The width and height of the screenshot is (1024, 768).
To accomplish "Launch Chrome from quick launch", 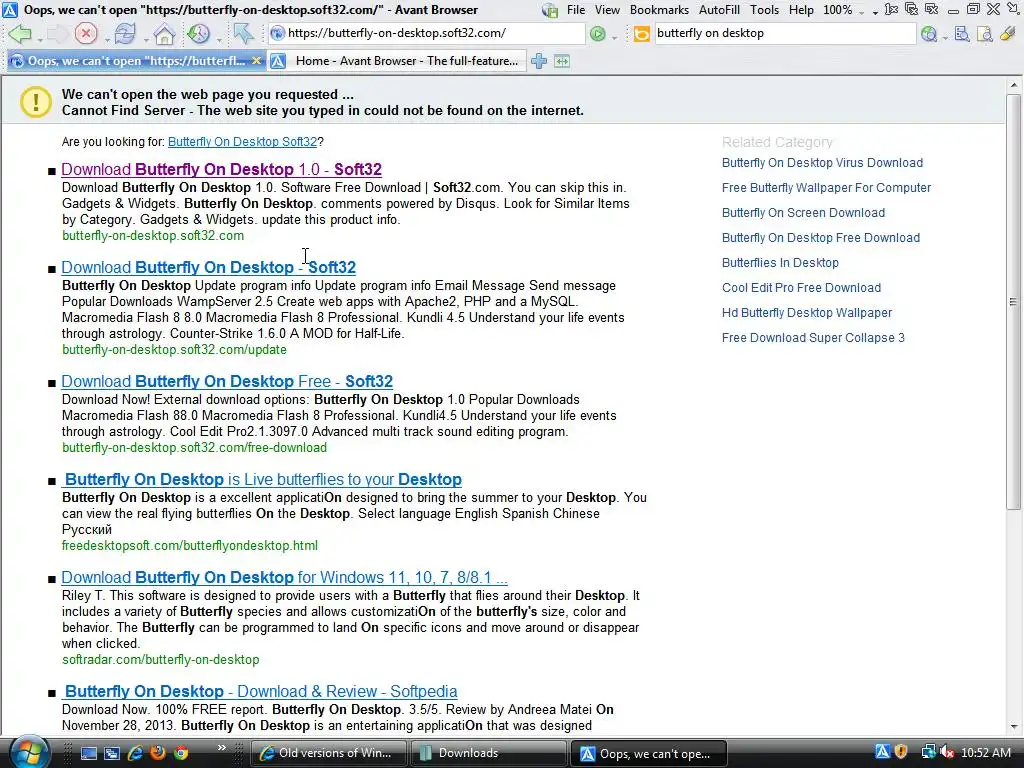I will tap(181, 753).
